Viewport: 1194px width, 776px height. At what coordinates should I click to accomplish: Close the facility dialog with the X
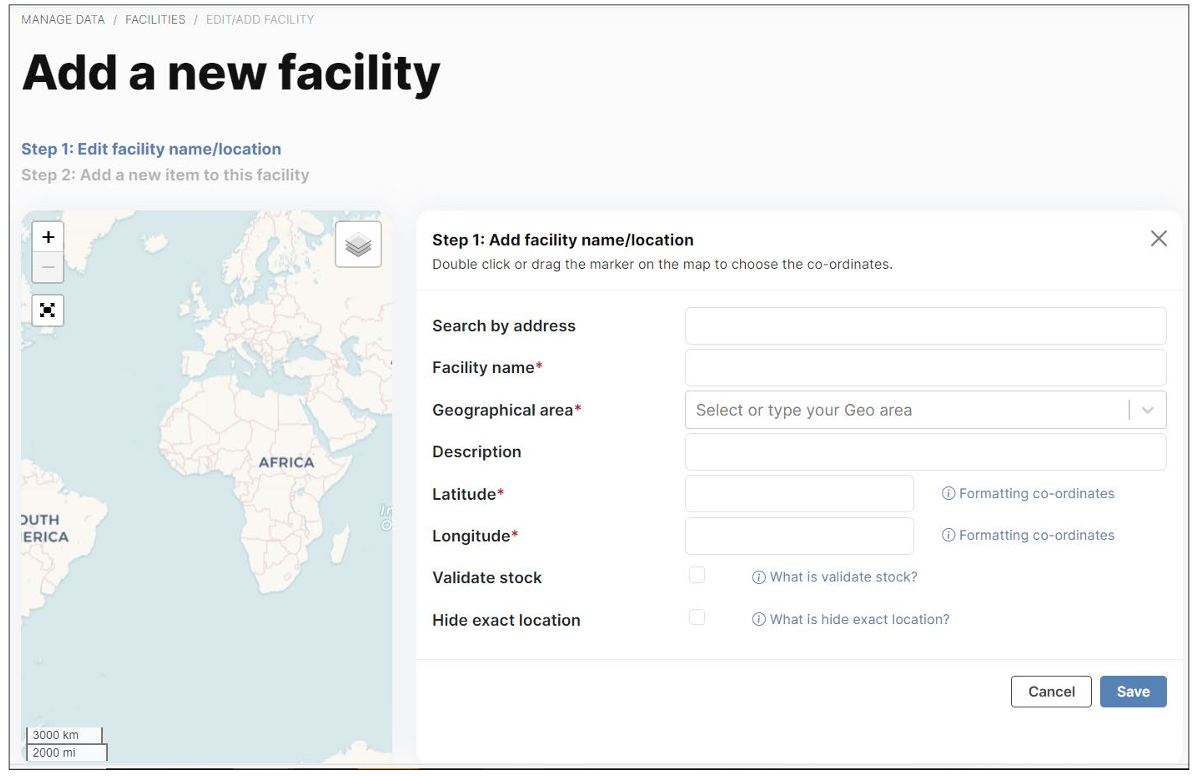pyautogui.click(x=1159, y=238)
